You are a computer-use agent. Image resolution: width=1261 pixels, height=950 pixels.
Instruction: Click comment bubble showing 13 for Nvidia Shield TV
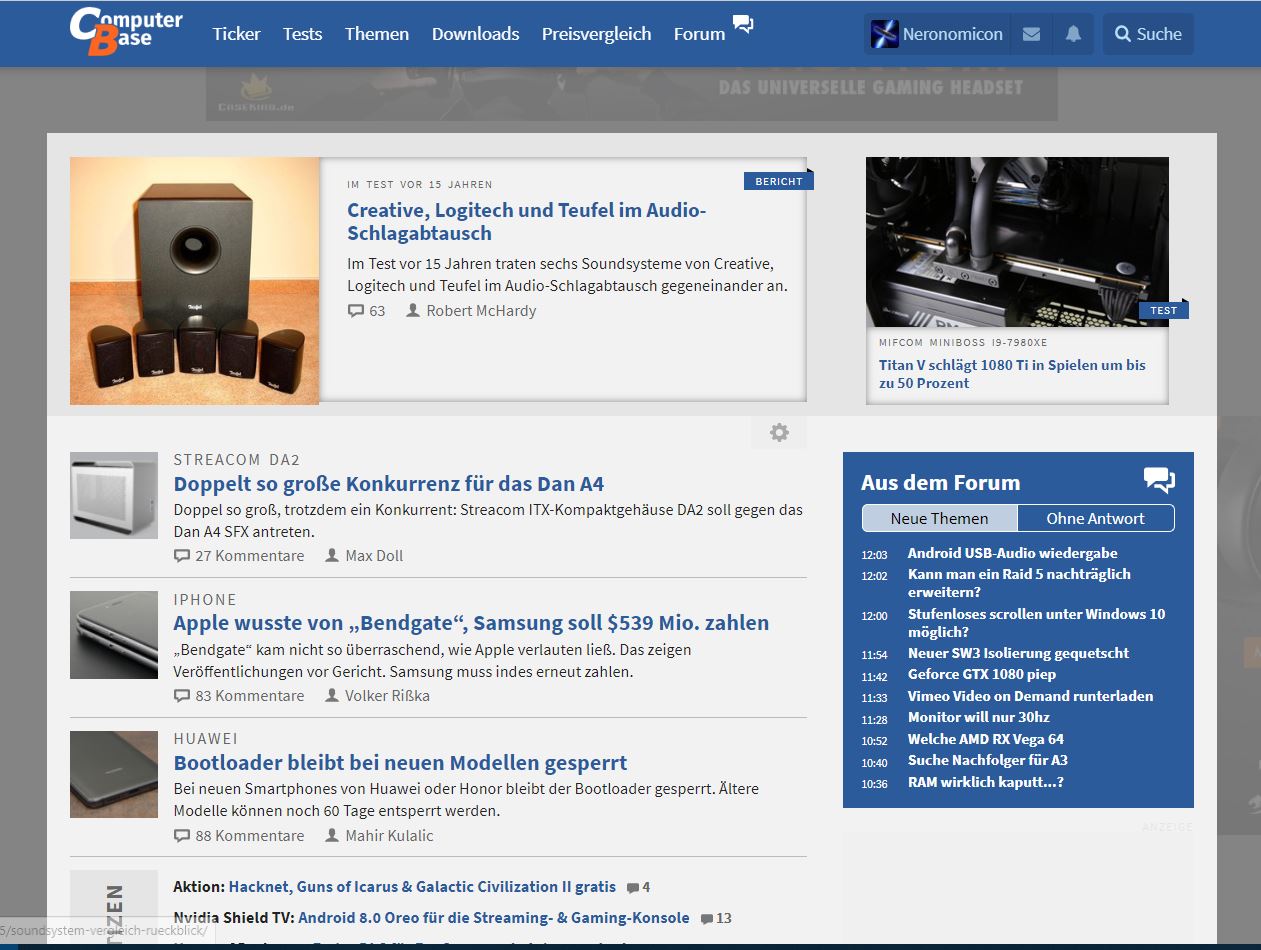pyautogui.click(x=707, y=919)
